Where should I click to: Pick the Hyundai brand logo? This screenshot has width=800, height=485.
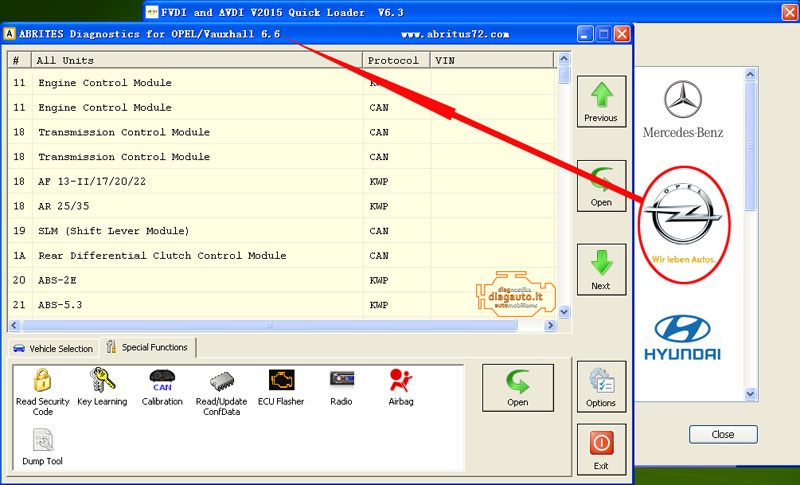682,338
